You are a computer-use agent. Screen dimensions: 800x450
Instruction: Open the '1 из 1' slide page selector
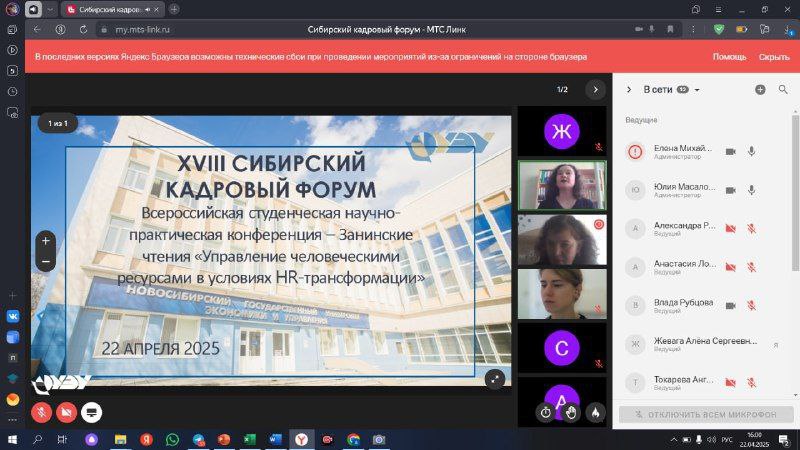(57, 123)
